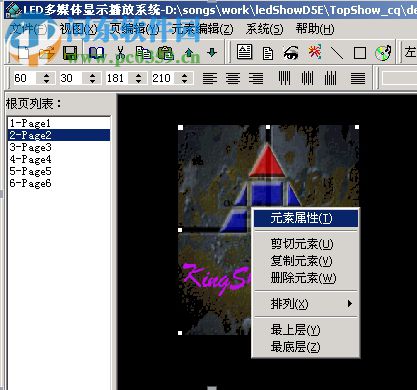Click the Copy icon
Image resolution: width=417 pixels, height=390 pixels.
143,53
